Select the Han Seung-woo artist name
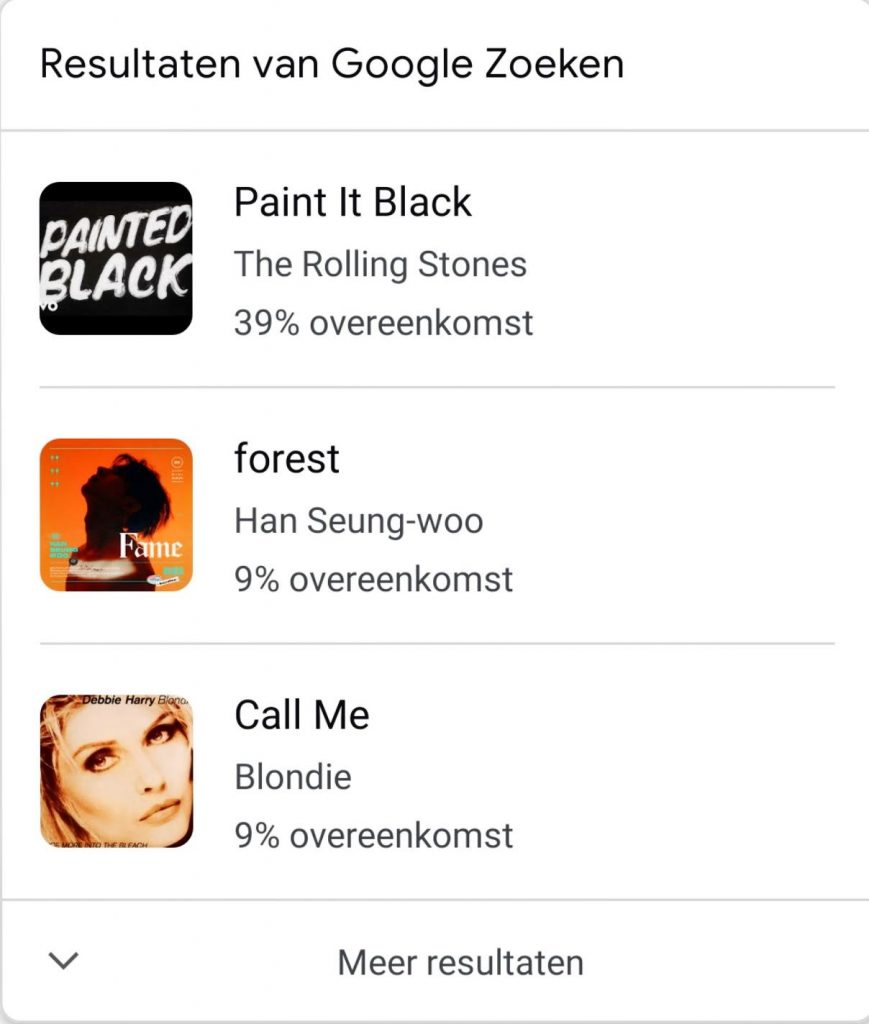This screenshot has width=869, height=1024. (x=358, y=521)
